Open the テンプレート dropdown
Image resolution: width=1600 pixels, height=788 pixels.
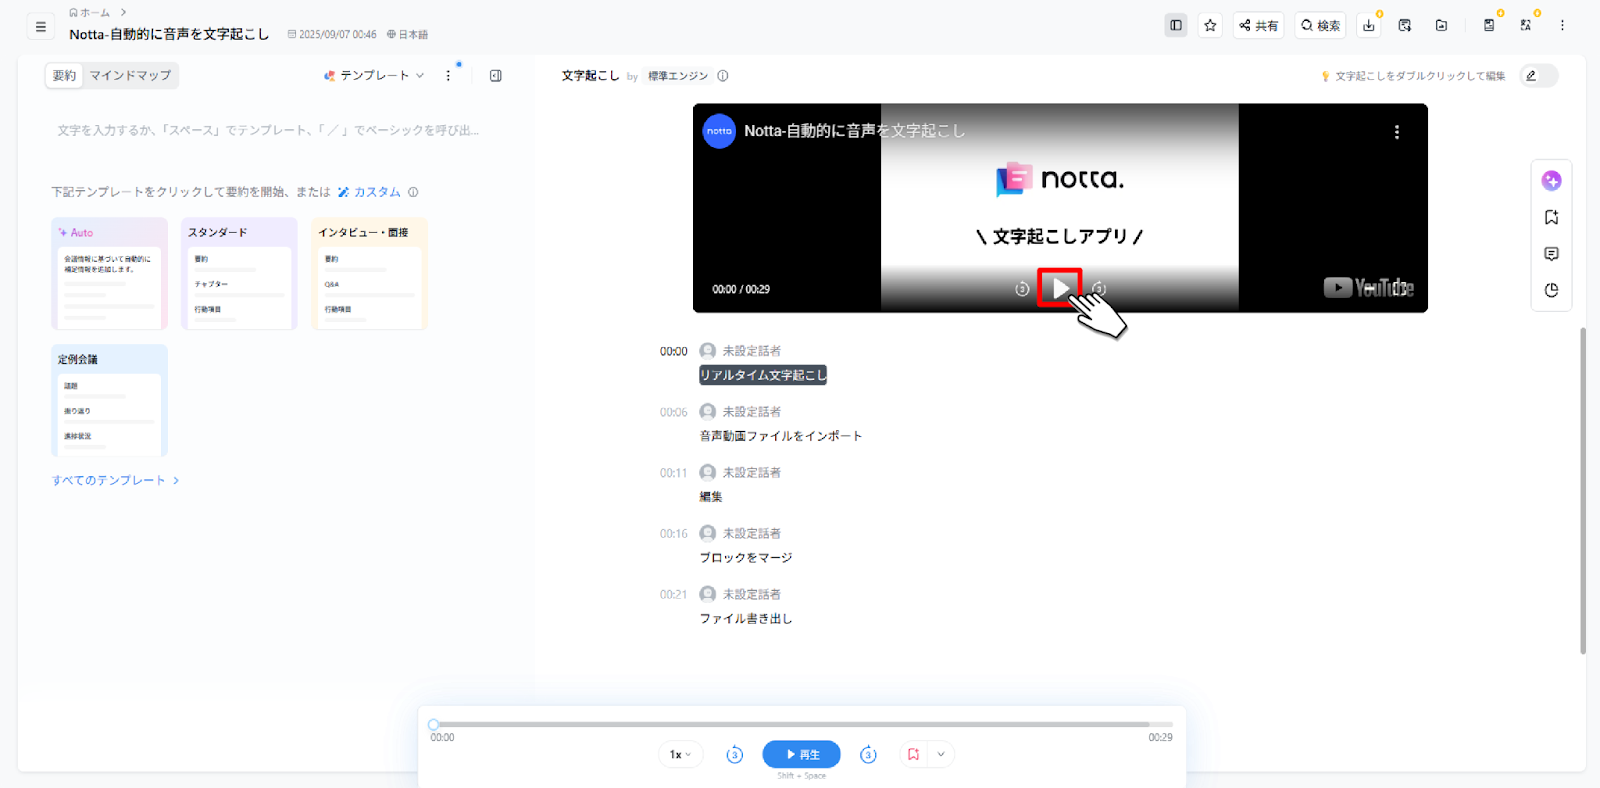tap(374, 75)
